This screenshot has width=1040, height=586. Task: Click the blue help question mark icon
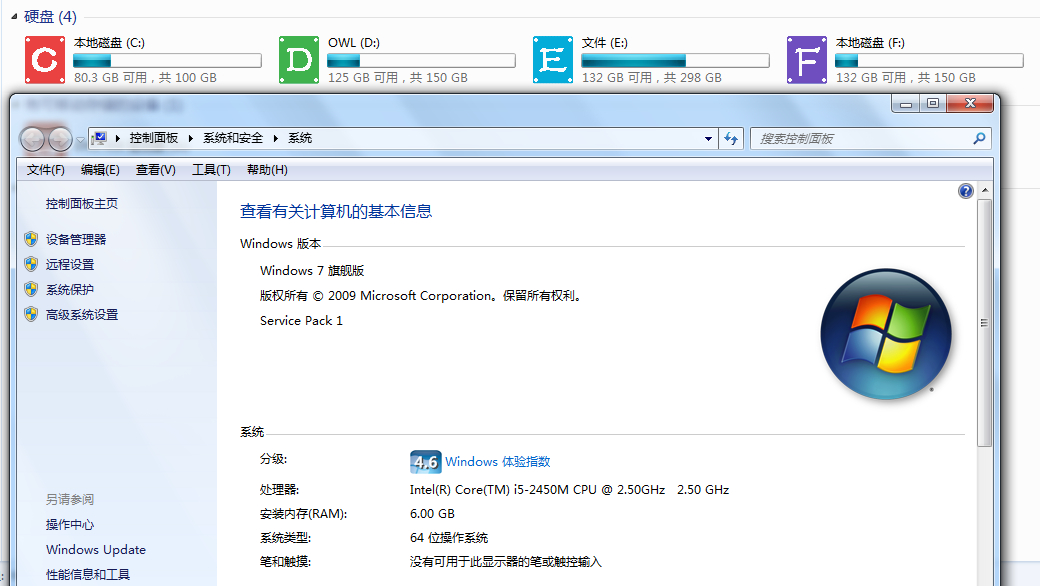[x=966, y=192]
